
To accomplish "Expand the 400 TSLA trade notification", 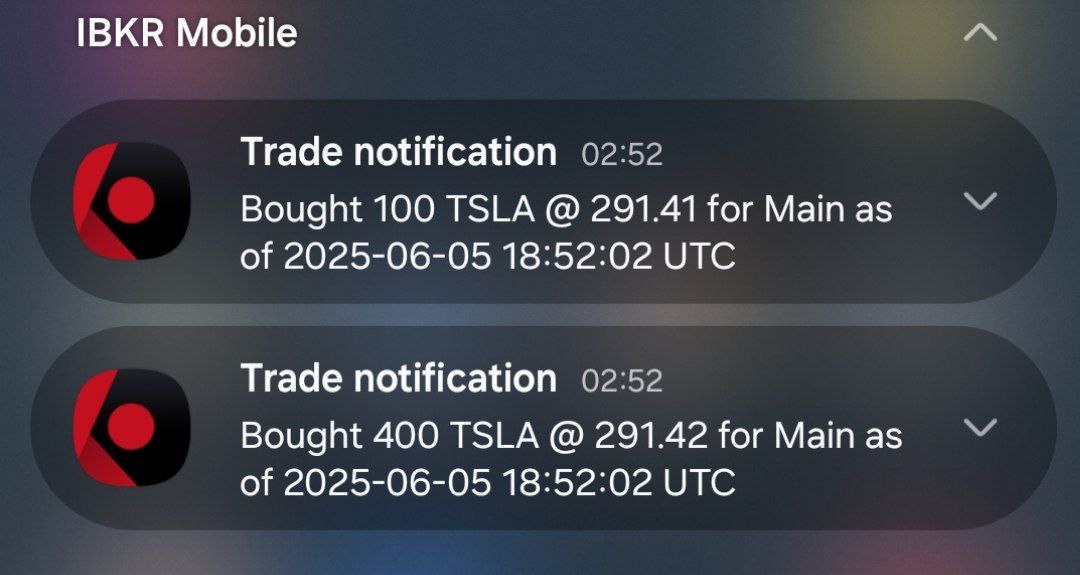I will (x=979, y=428).
